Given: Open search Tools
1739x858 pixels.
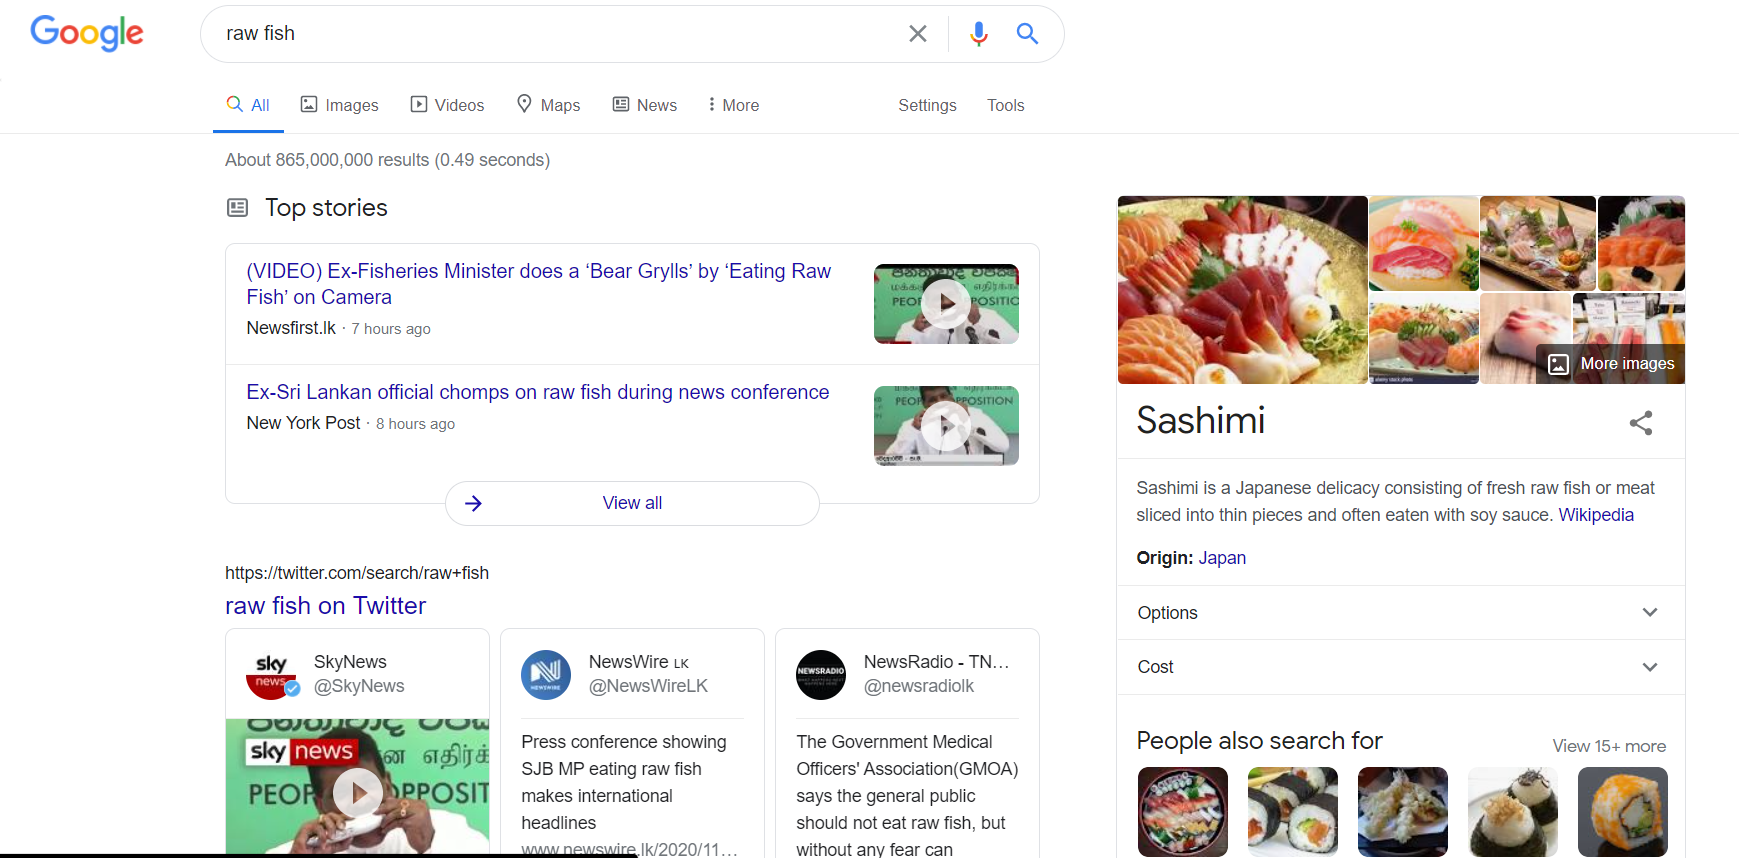Looking at the screenshot, I should tap(1005, 105).
